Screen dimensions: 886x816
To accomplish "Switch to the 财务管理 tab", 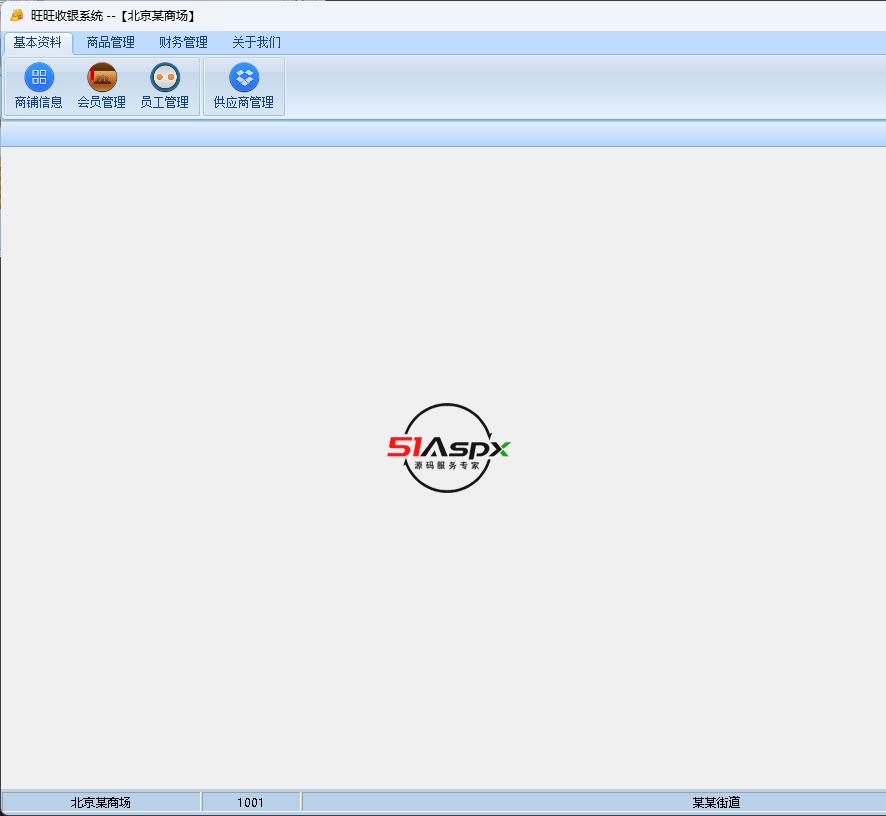I will click(183, 42).
